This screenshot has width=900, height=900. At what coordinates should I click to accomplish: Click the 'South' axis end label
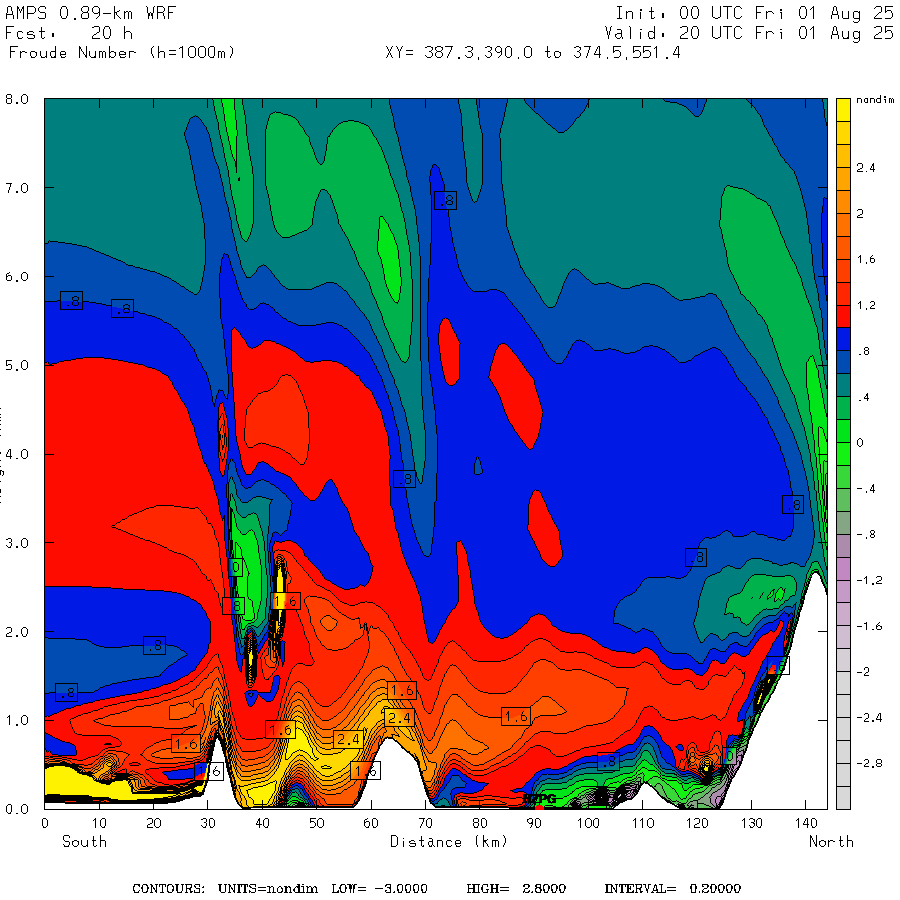(x=84, y=842)
